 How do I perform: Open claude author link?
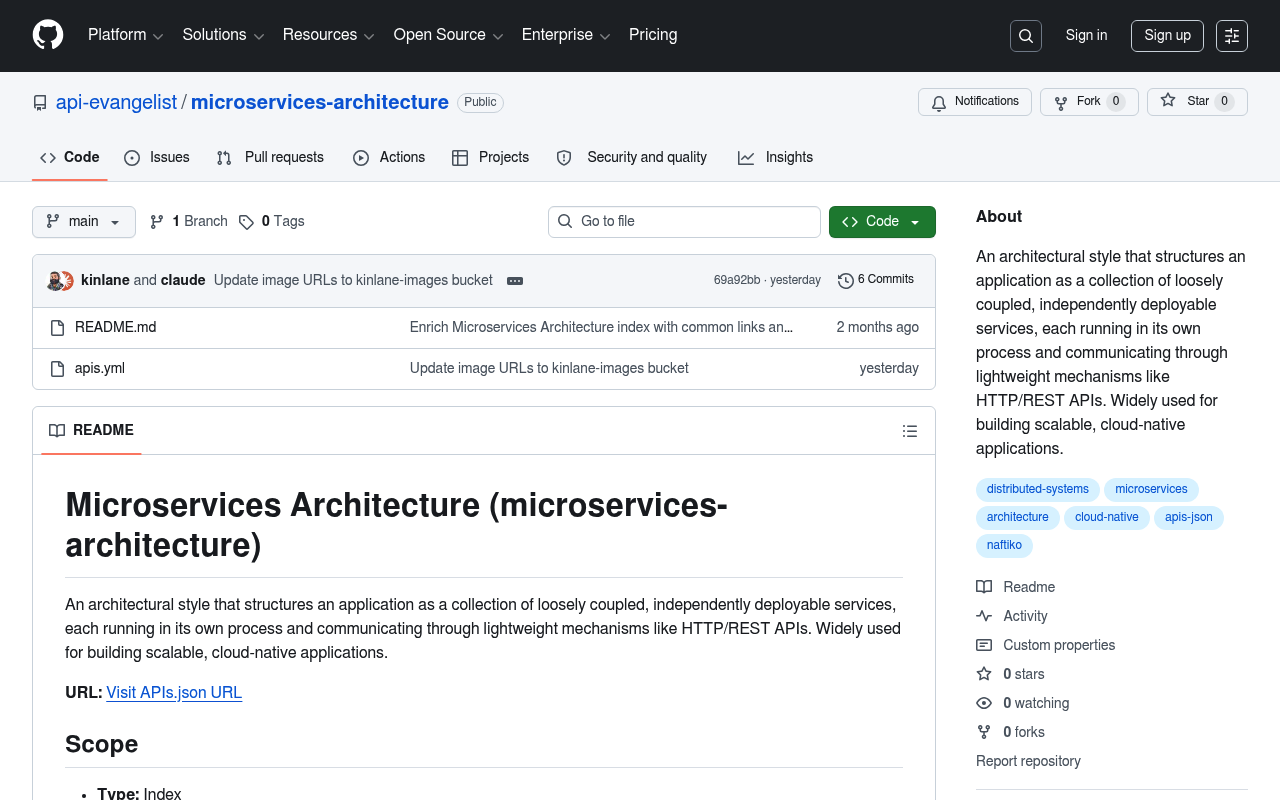coord(183,281)
